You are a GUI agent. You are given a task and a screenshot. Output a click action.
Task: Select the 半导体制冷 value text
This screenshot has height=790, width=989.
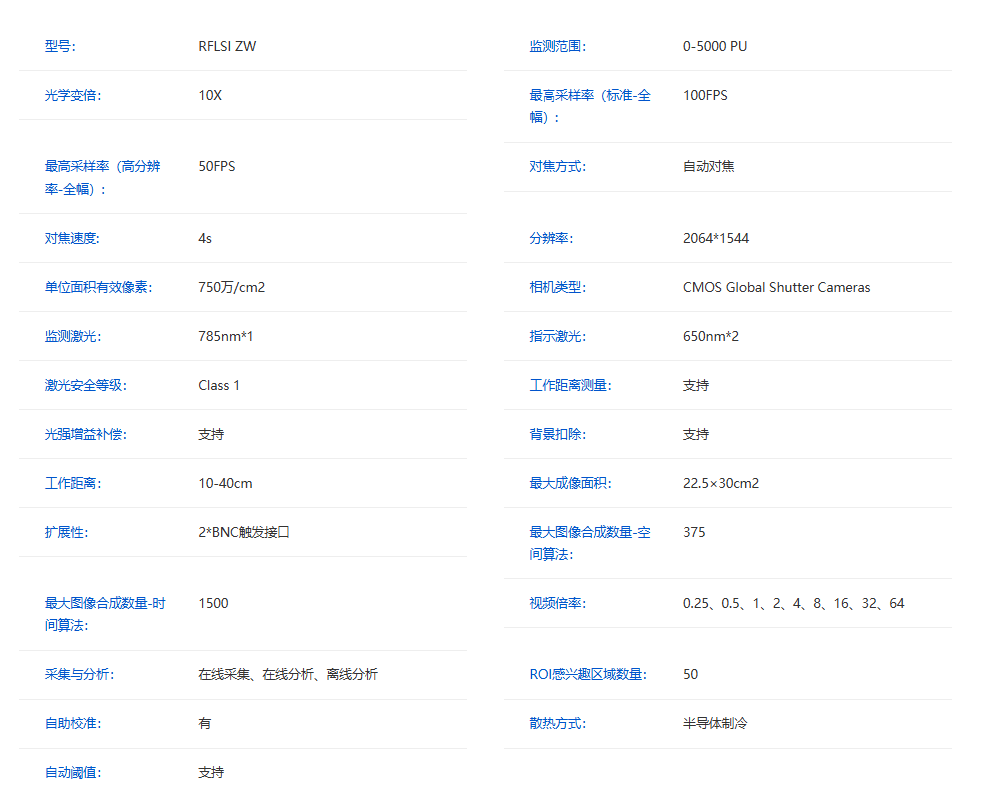click(x=716, y=723)
